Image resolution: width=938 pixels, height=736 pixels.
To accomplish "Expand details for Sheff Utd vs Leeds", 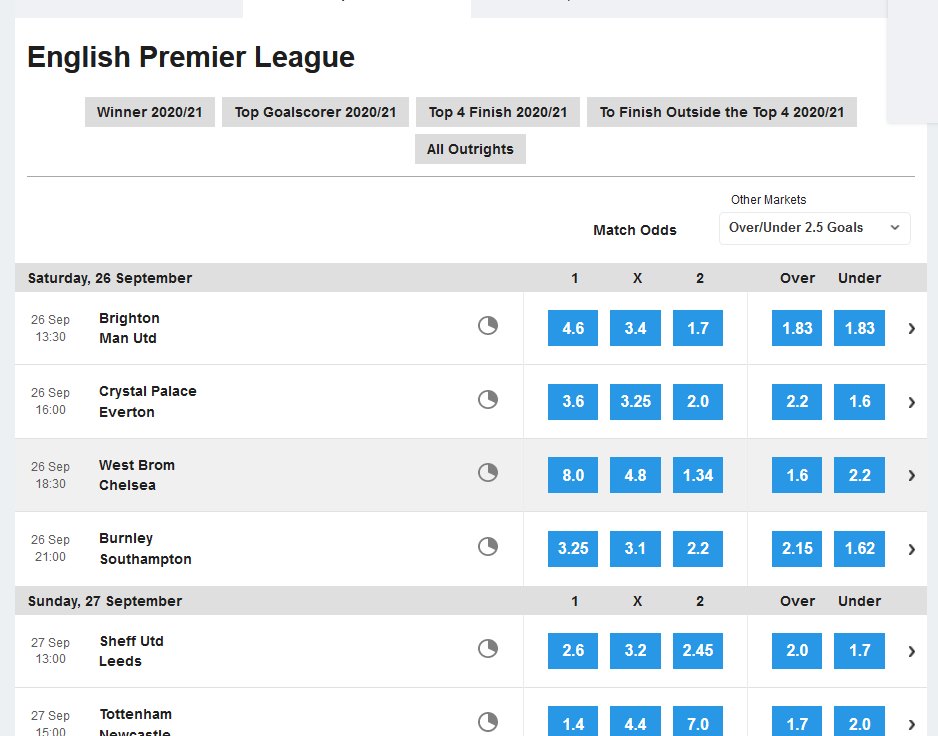I will click(x=911, y=651).
